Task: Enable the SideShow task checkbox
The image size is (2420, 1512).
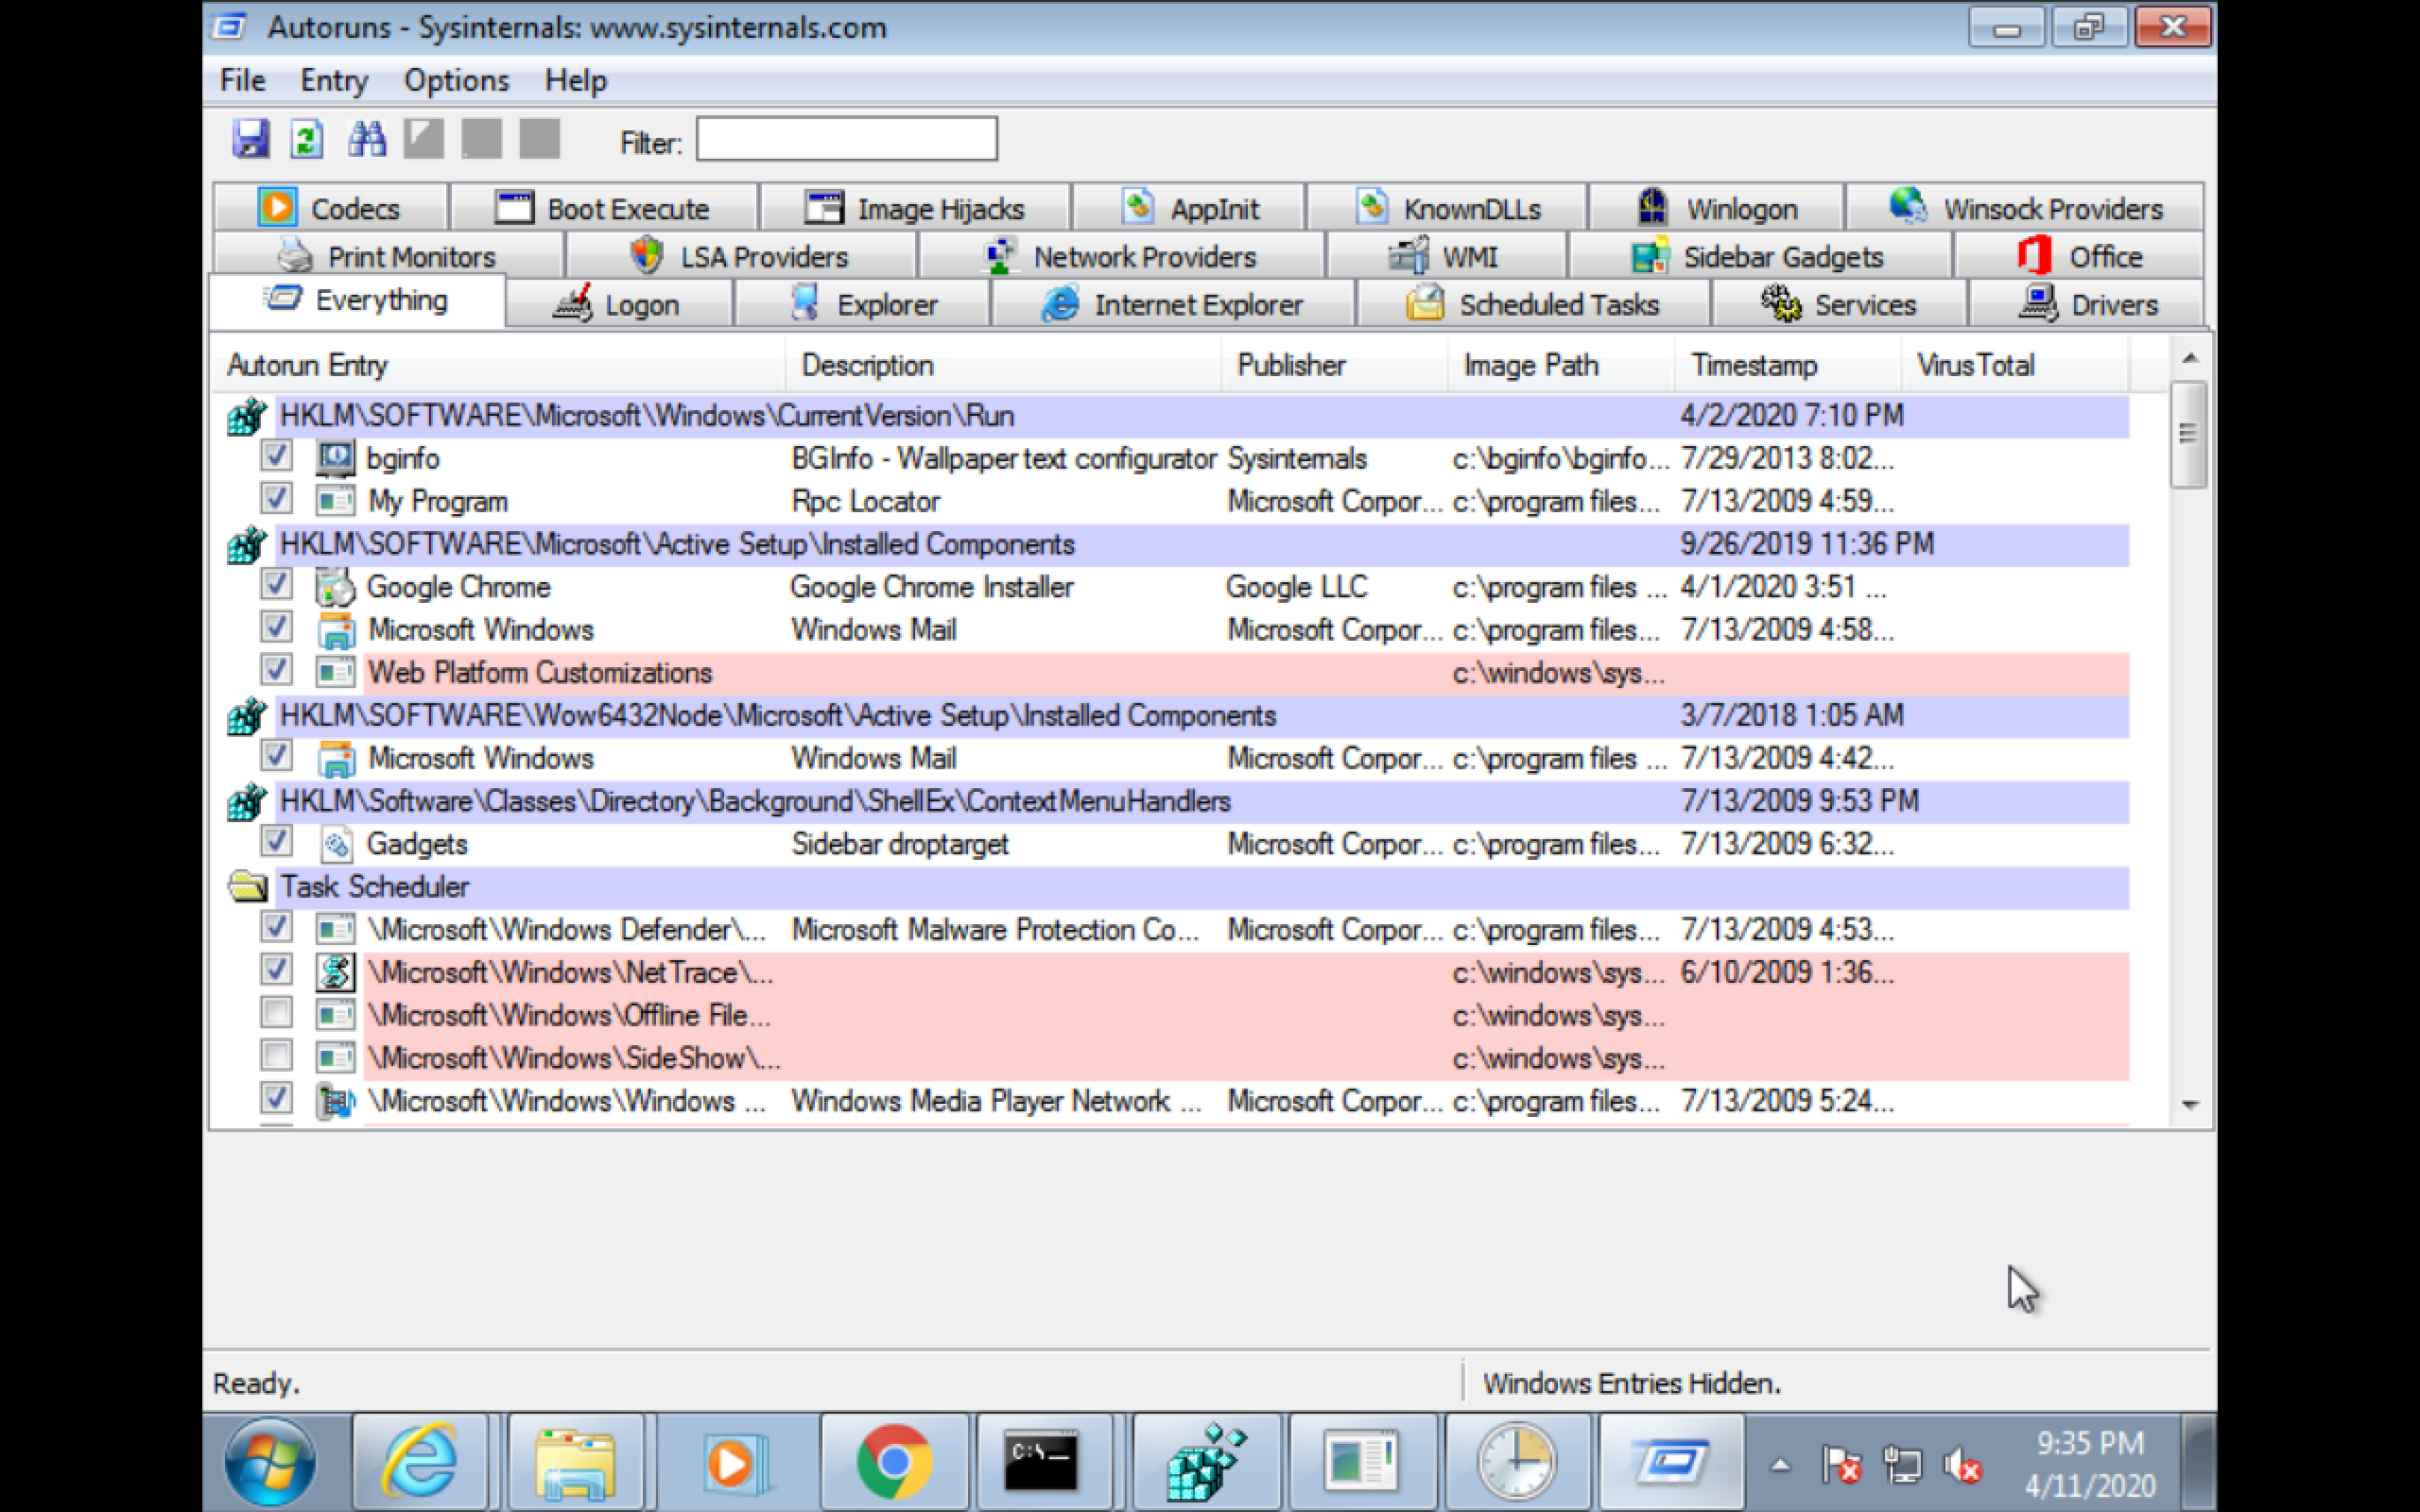Action: click(x=276, y=1055)
